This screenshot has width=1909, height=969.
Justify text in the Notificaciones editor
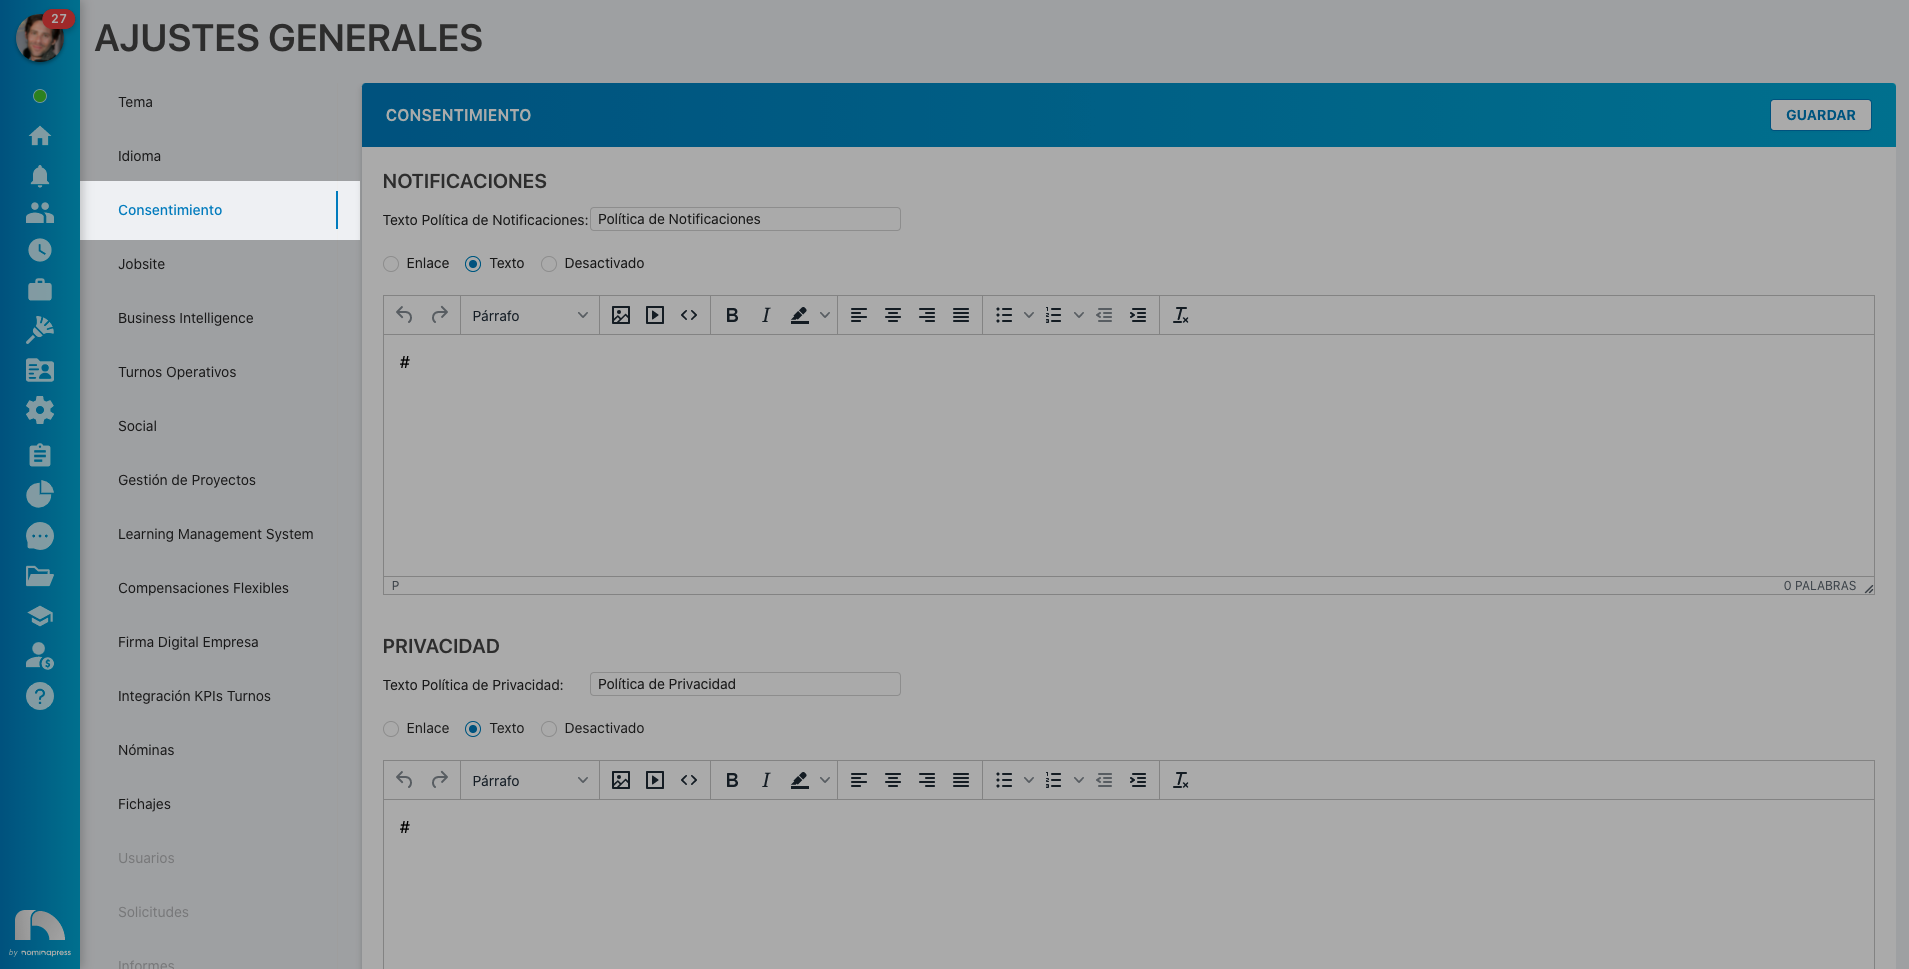point(961,315)
